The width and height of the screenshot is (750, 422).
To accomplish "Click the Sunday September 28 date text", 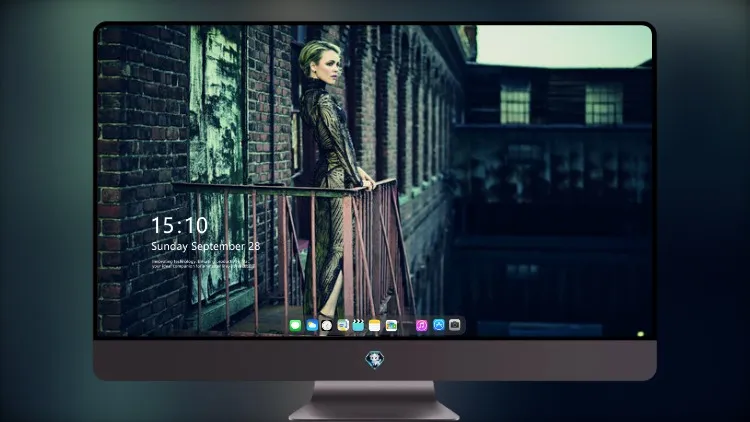I will pyautogui.click(x=206, y=246).
